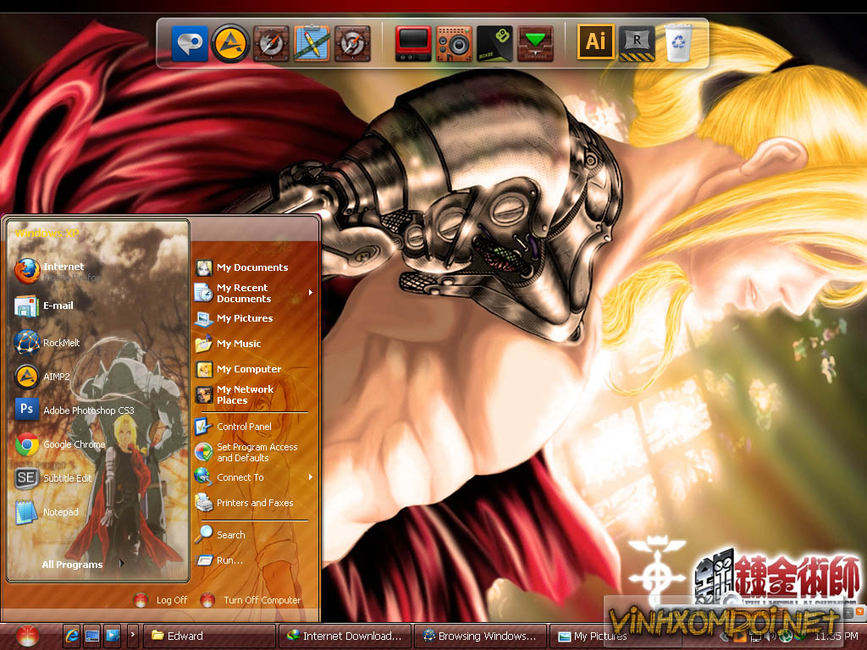
Task: Expand the Quick Launch overflow chevron
Action: pos(132,635)
